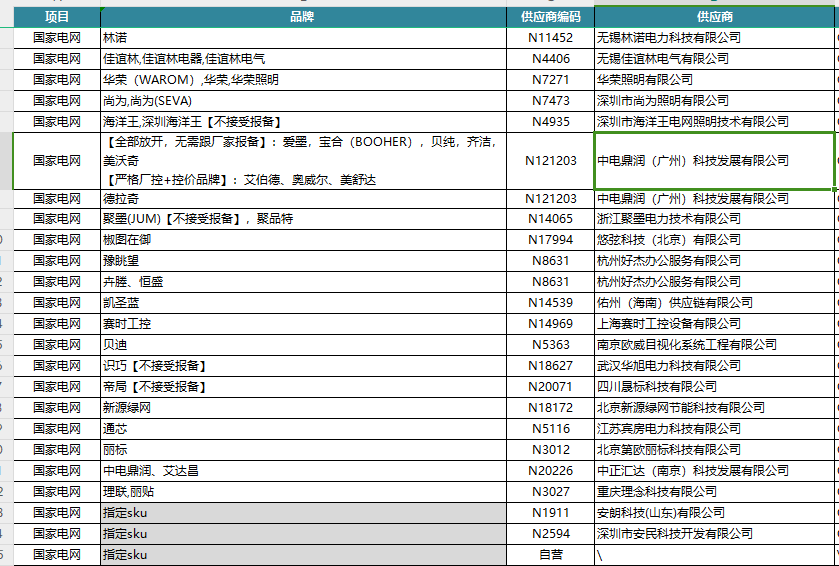This screenshot has height=566, width=839.
Task: Click supplier 浙江聚墨电力技术有限公司
Action: 714,219
